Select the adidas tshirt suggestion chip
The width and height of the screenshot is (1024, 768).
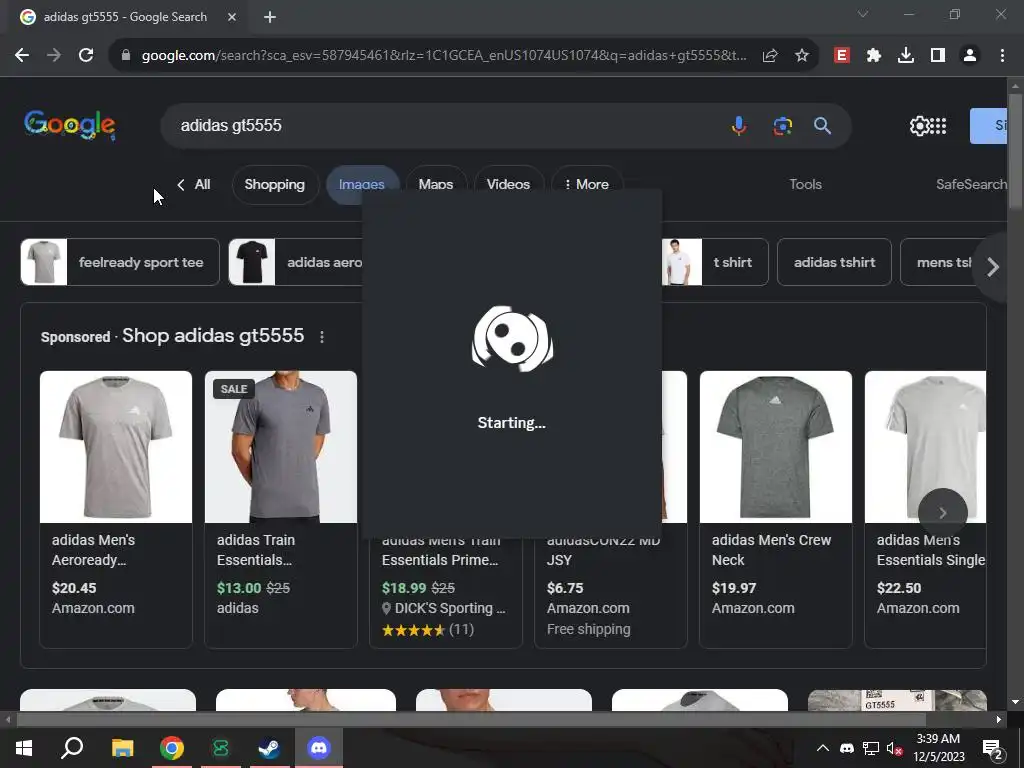[834, 262]
